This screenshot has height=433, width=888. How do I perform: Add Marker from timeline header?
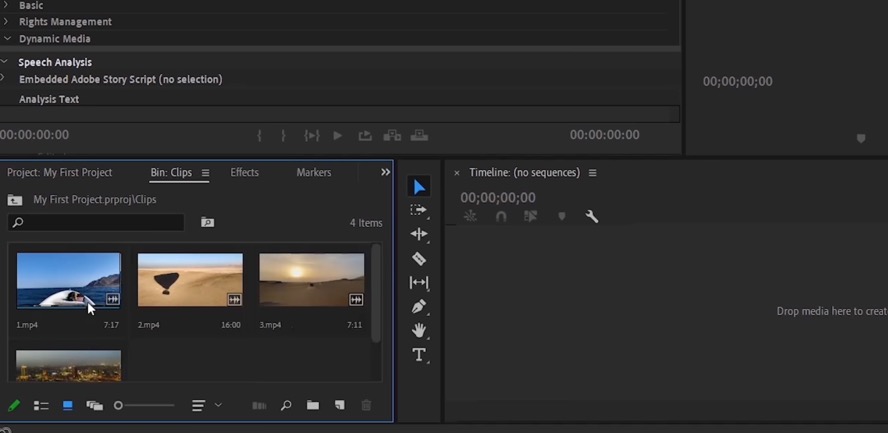coord(562,216)
